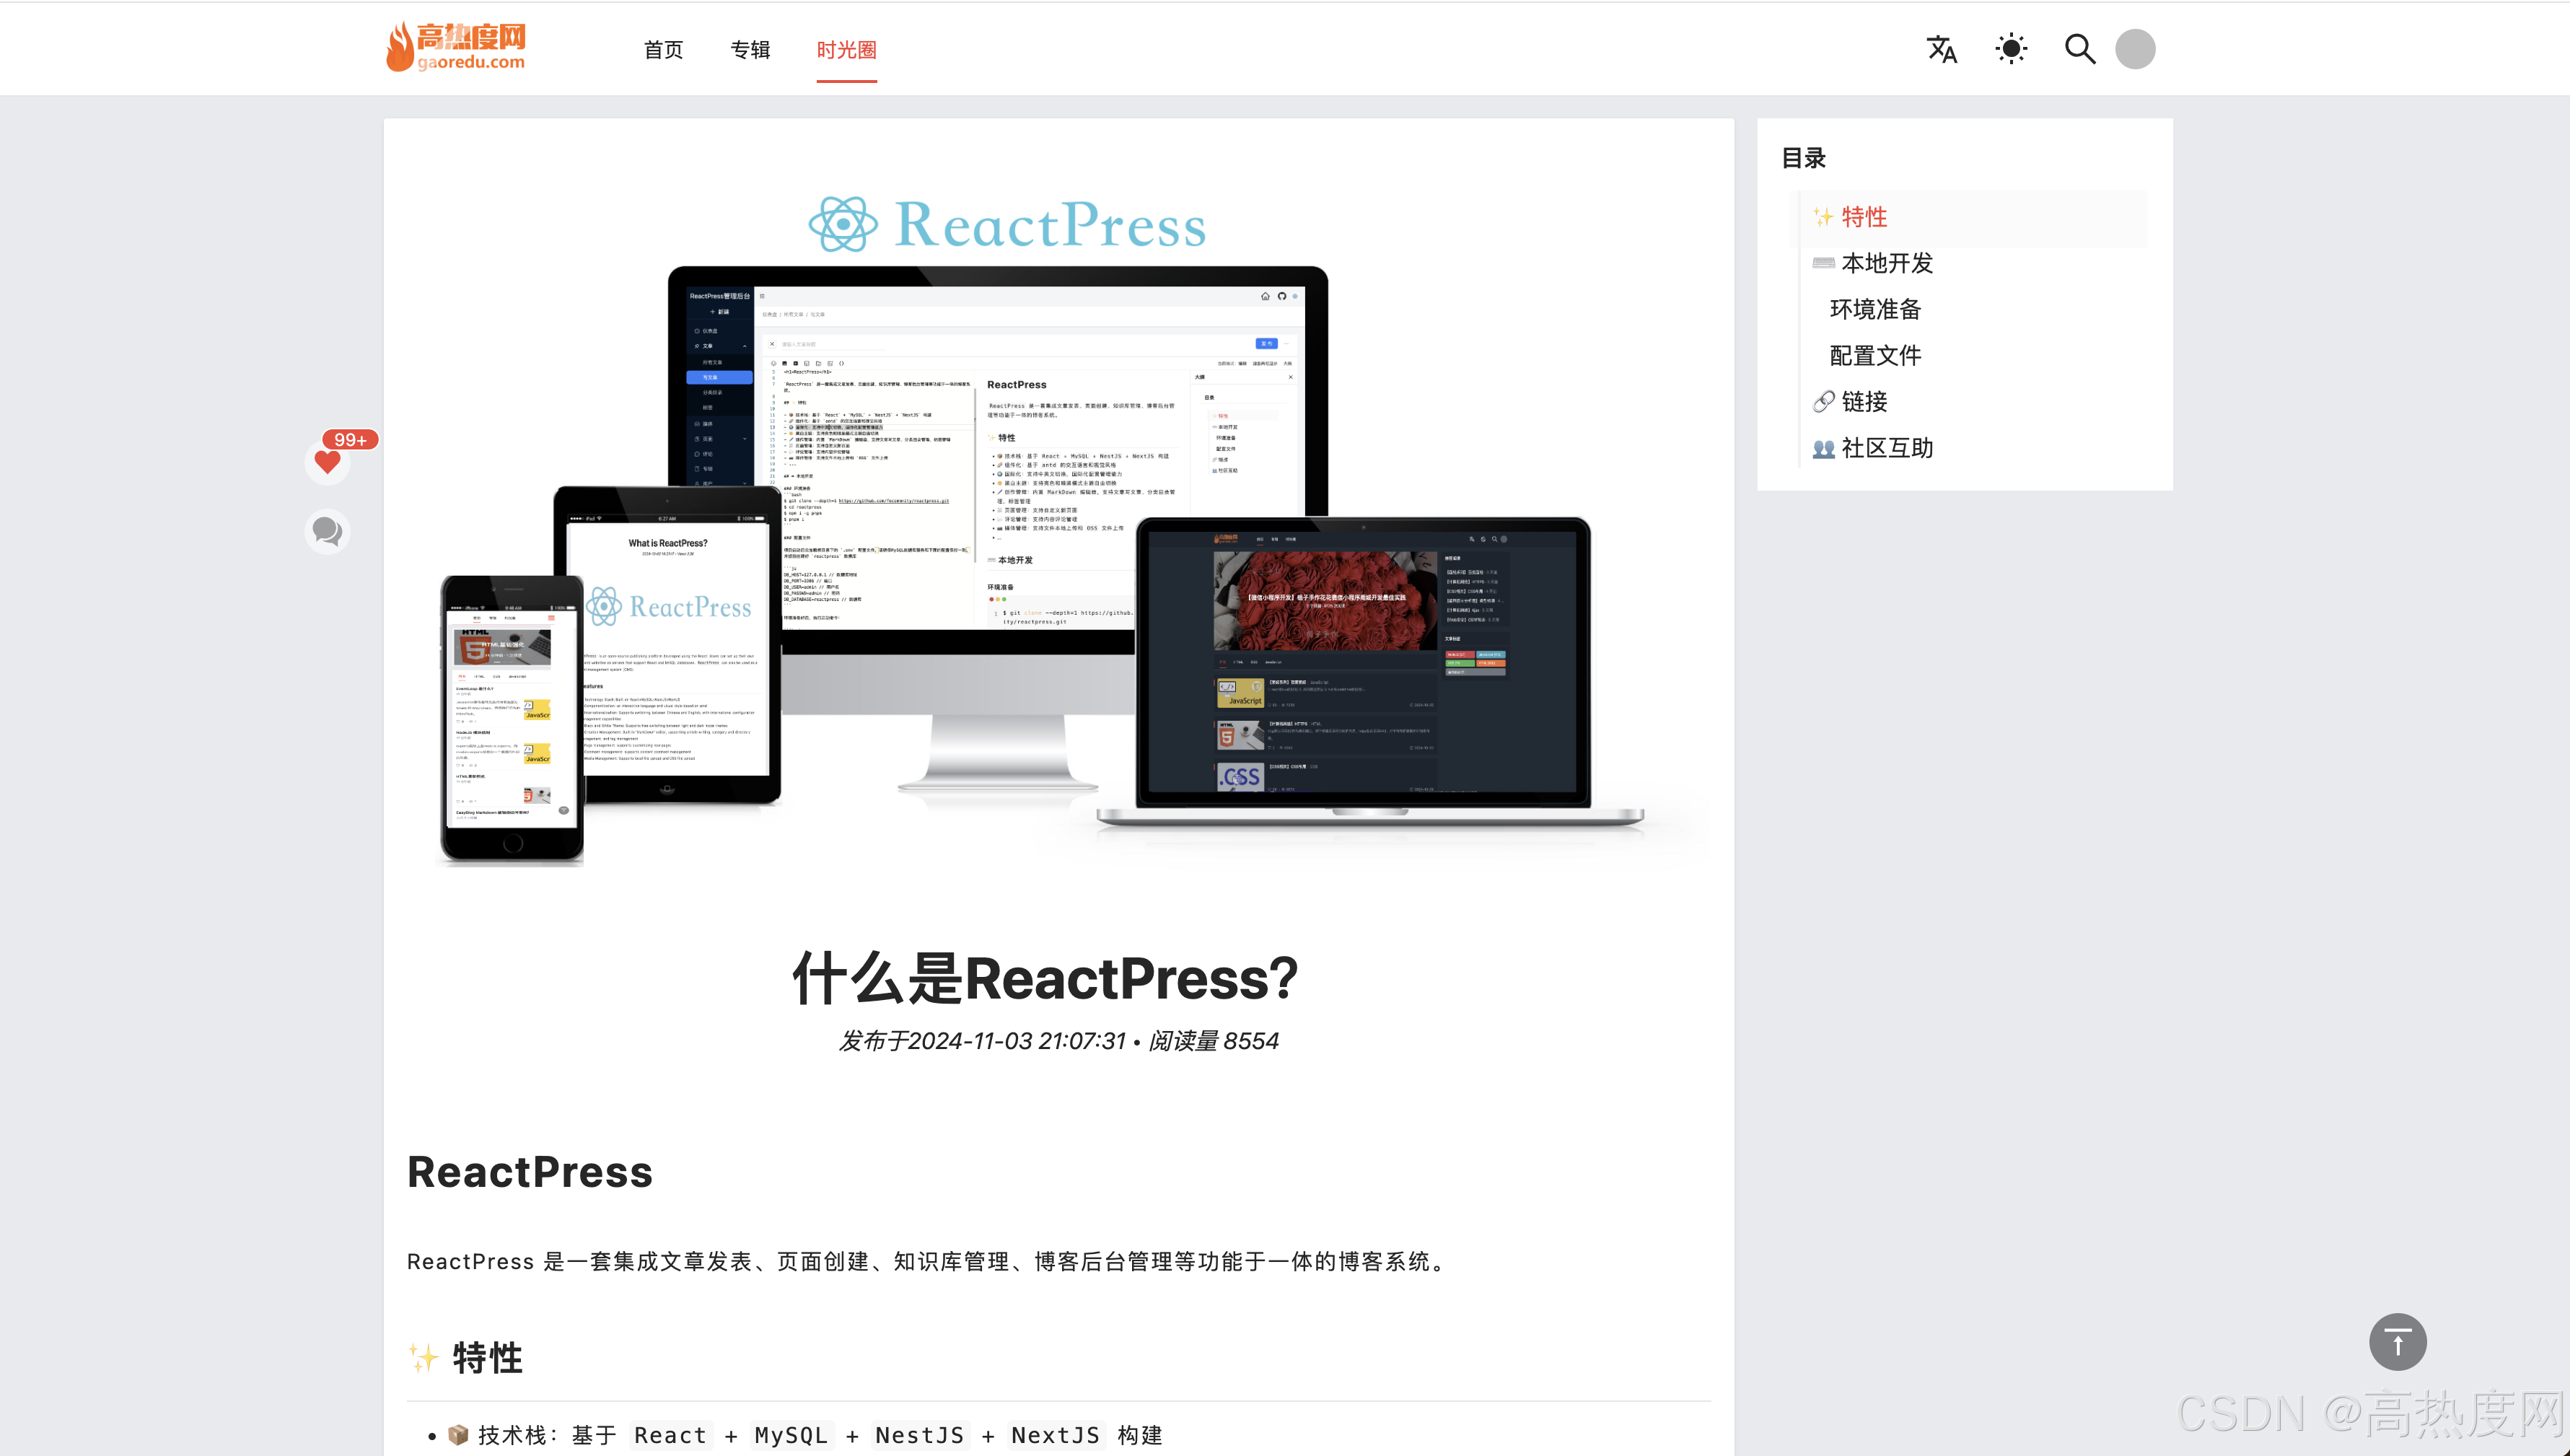The height and width of the screenshot is (1456, 2570).
Task: Click the 目录 sidebar heading
Action: coord(1803,158)
